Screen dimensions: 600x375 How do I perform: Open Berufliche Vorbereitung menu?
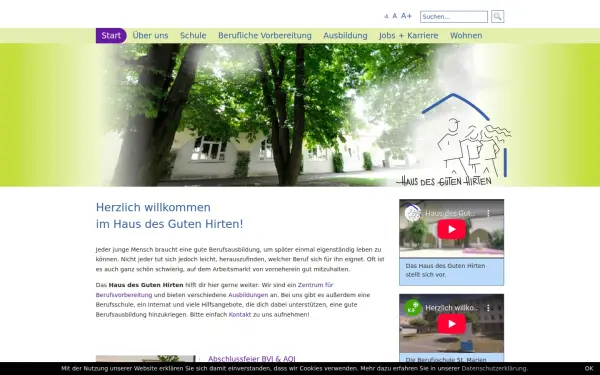click(265, 36)
